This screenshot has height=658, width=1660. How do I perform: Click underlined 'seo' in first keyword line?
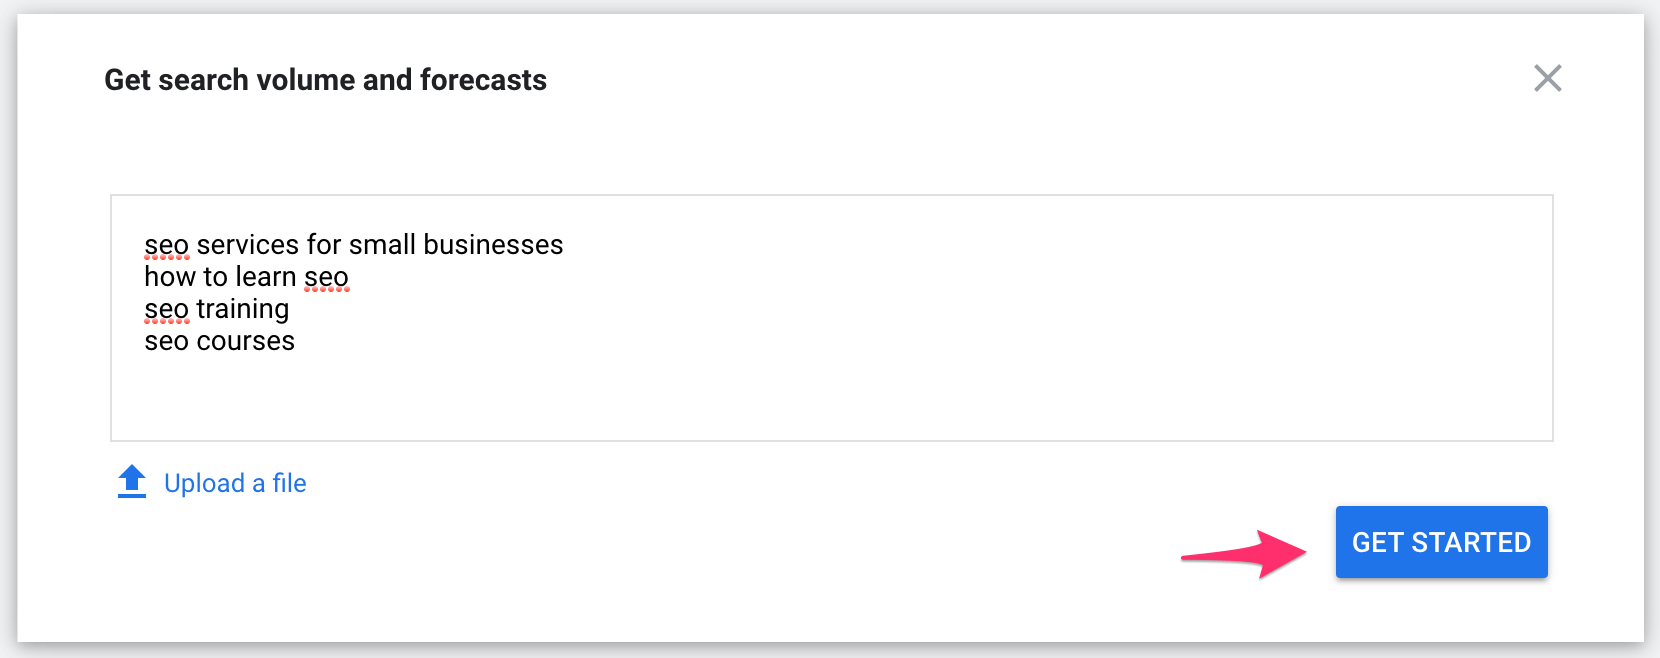click(166, 245)
